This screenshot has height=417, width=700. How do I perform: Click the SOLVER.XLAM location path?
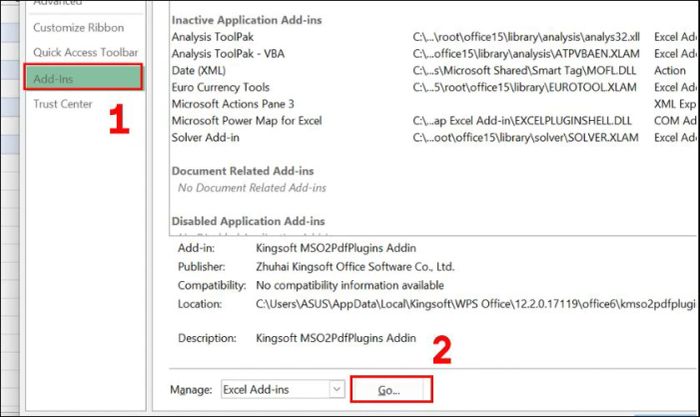click(525, 137)
